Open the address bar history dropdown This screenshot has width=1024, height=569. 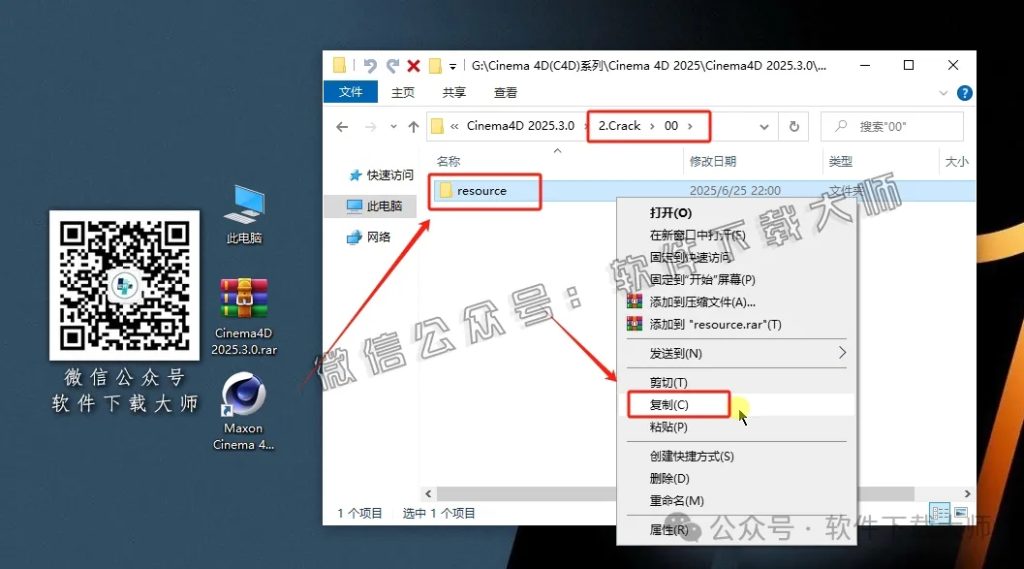pos(763,127)
